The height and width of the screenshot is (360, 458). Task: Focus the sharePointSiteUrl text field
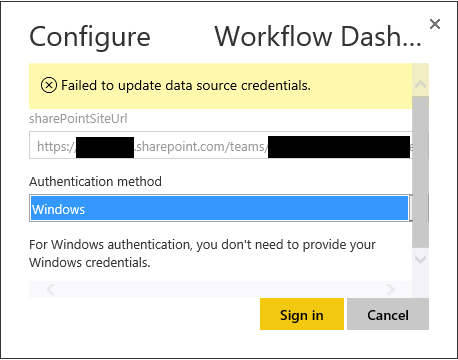[x=221, y=145]
